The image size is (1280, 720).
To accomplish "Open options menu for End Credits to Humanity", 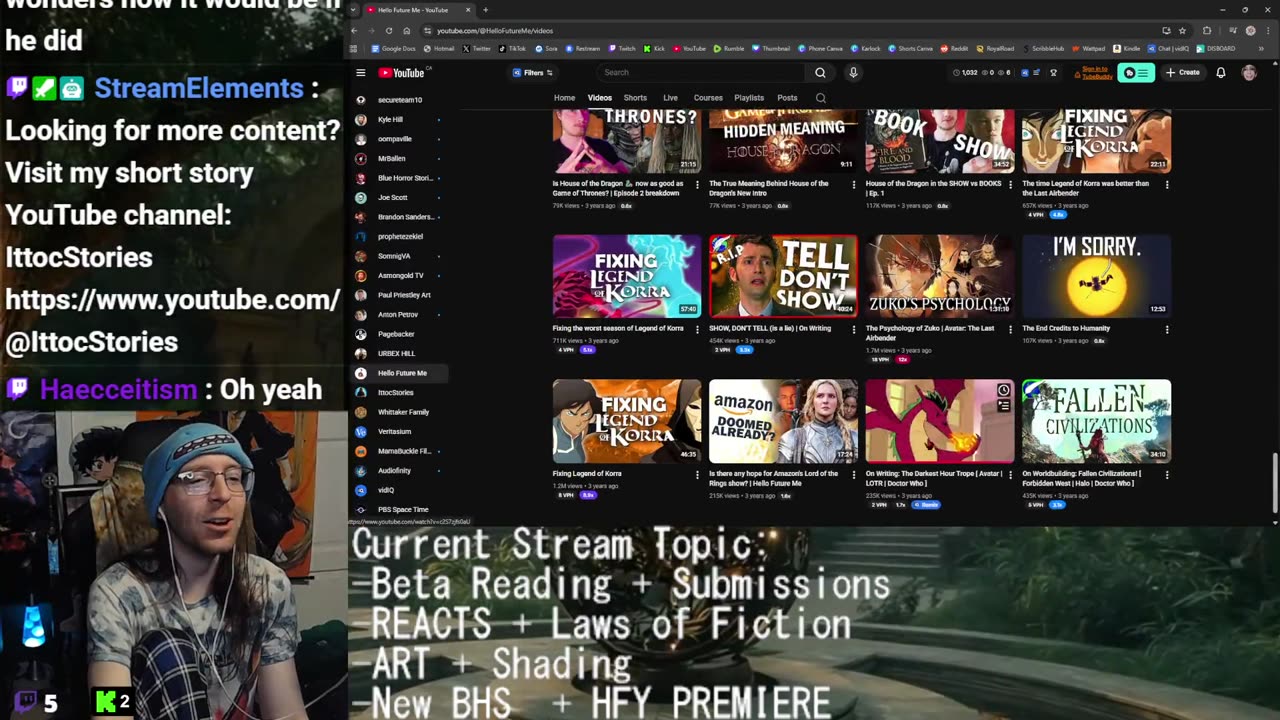I will pos(1167,329).
